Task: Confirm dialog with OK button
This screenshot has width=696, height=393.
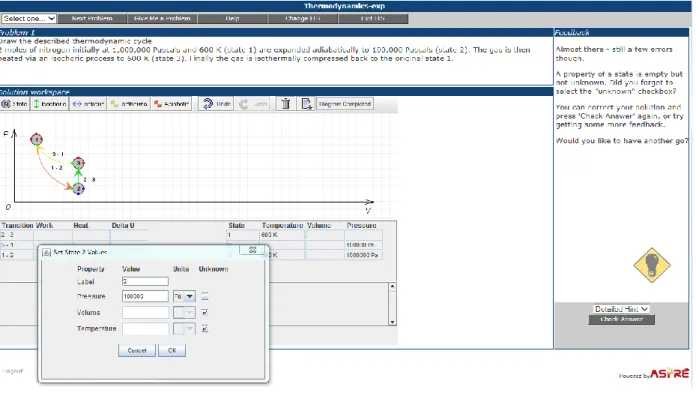Action: [x=172, y=350]
